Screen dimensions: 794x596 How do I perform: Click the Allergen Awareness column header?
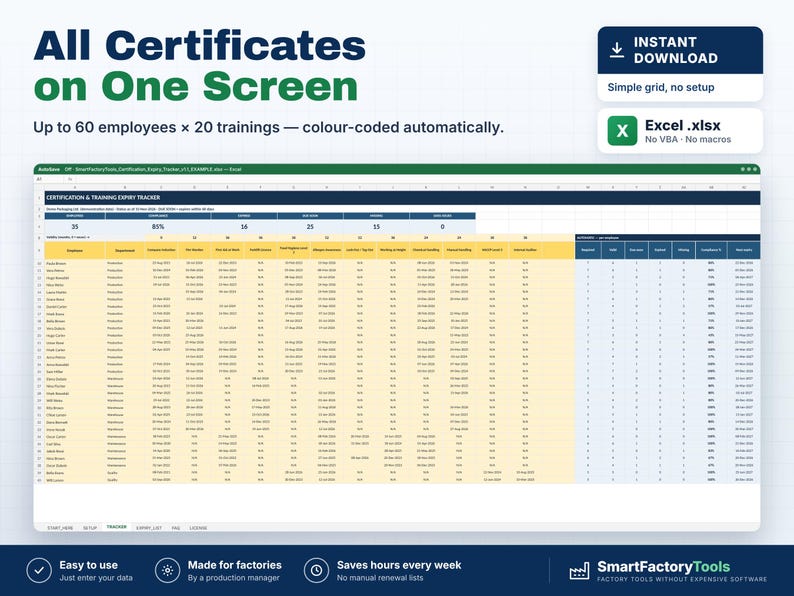[327, 250]
